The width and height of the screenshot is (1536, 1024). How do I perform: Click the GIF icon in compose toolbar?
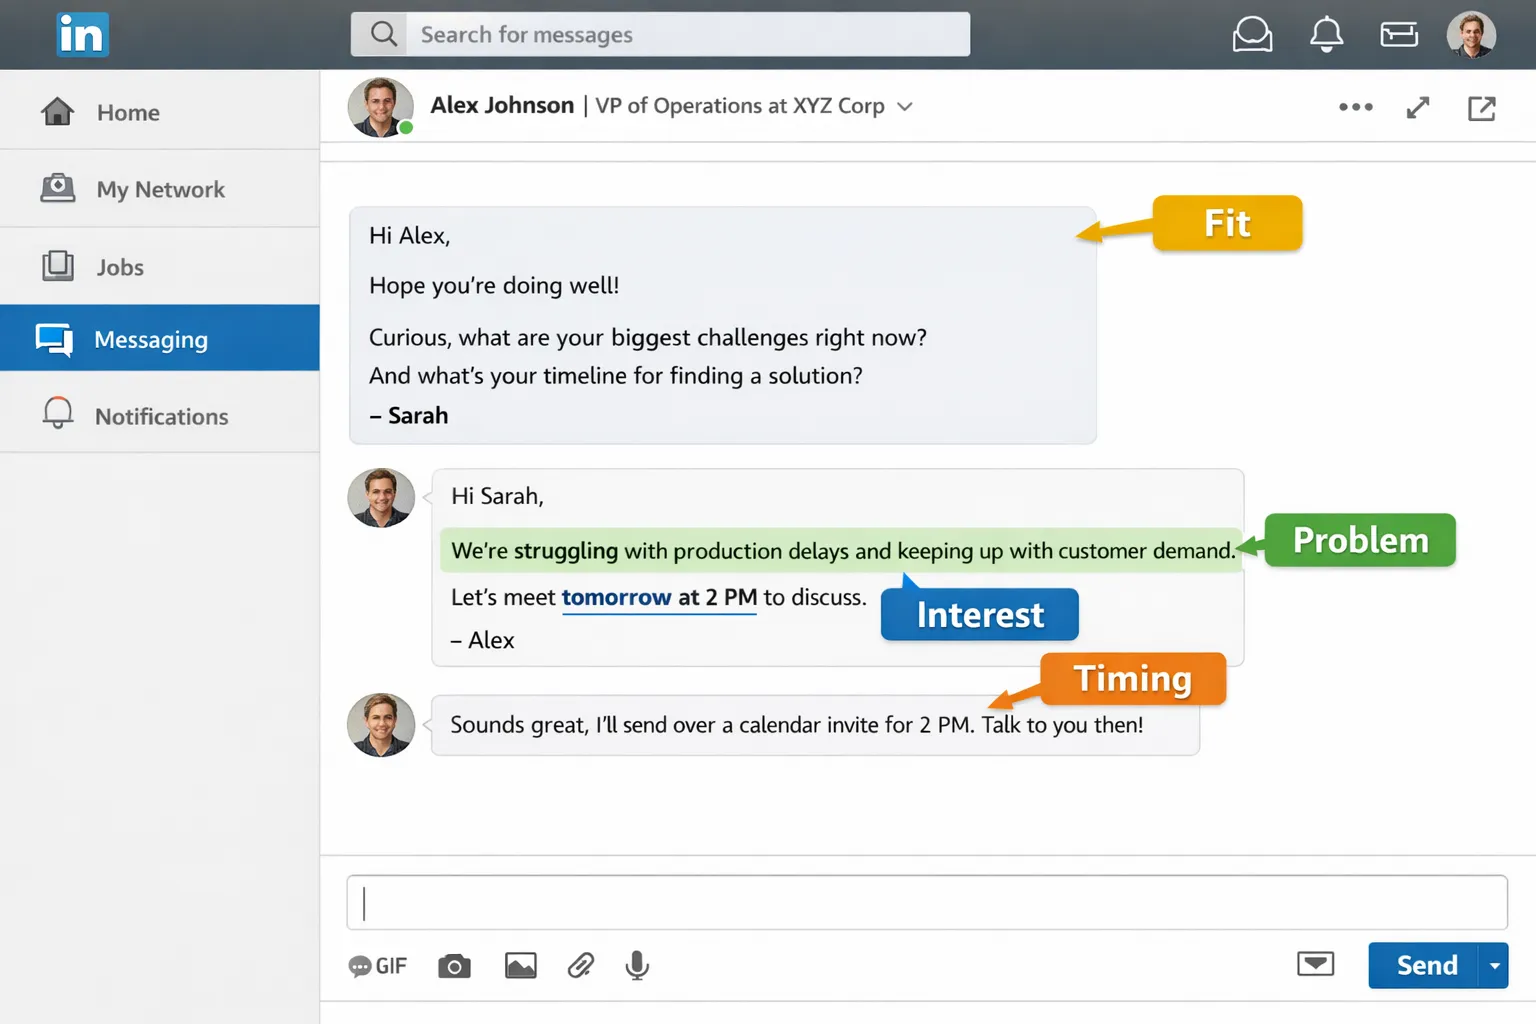coord(377,965)
